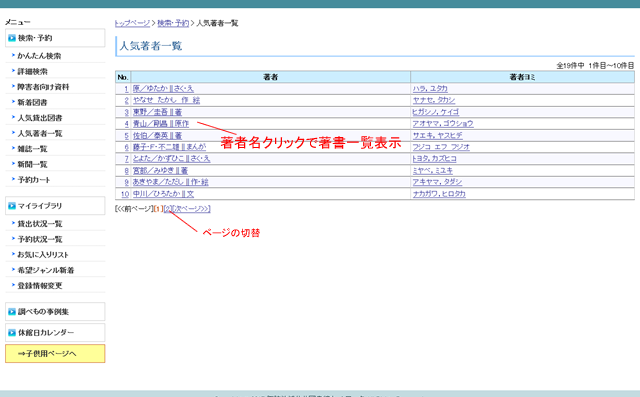Click the reading トヨタ,カズヒコ link
The height and width of the screenshot is (397, 640).
click(434, 159)
